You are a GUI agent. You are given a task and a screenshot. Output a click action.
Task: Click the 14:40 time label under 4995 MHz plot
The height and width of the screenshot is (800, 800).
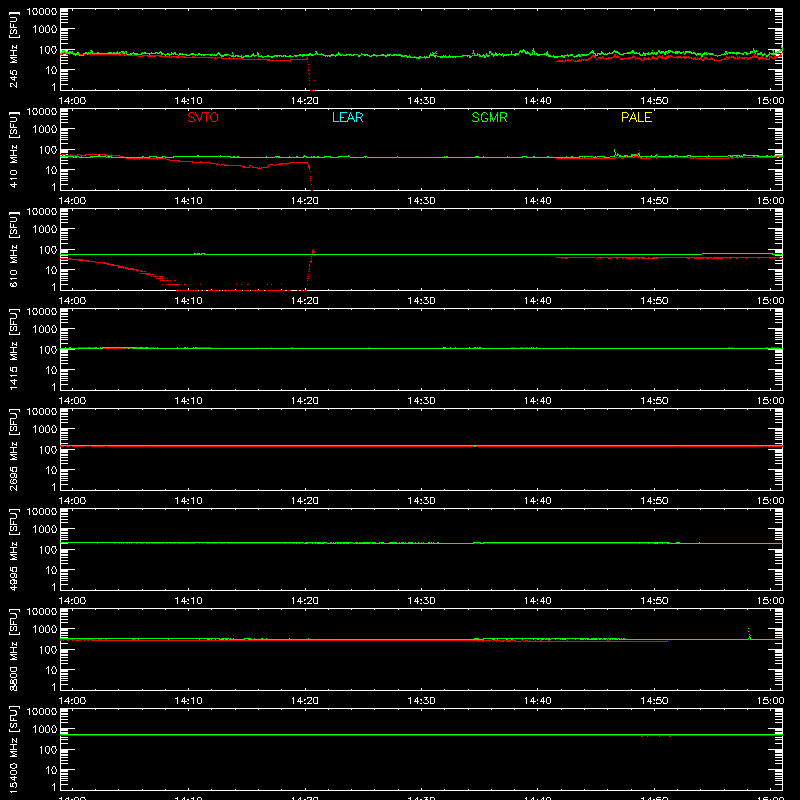tap(538, 601)
